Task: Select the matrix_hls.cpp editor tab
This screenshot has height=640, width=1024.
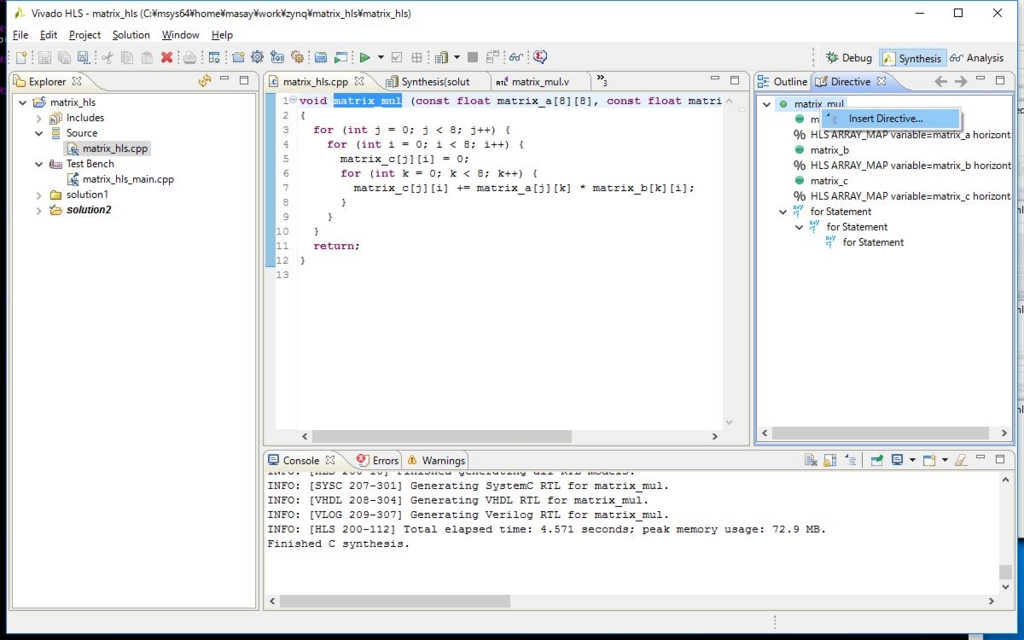Action: coord(315,82)
